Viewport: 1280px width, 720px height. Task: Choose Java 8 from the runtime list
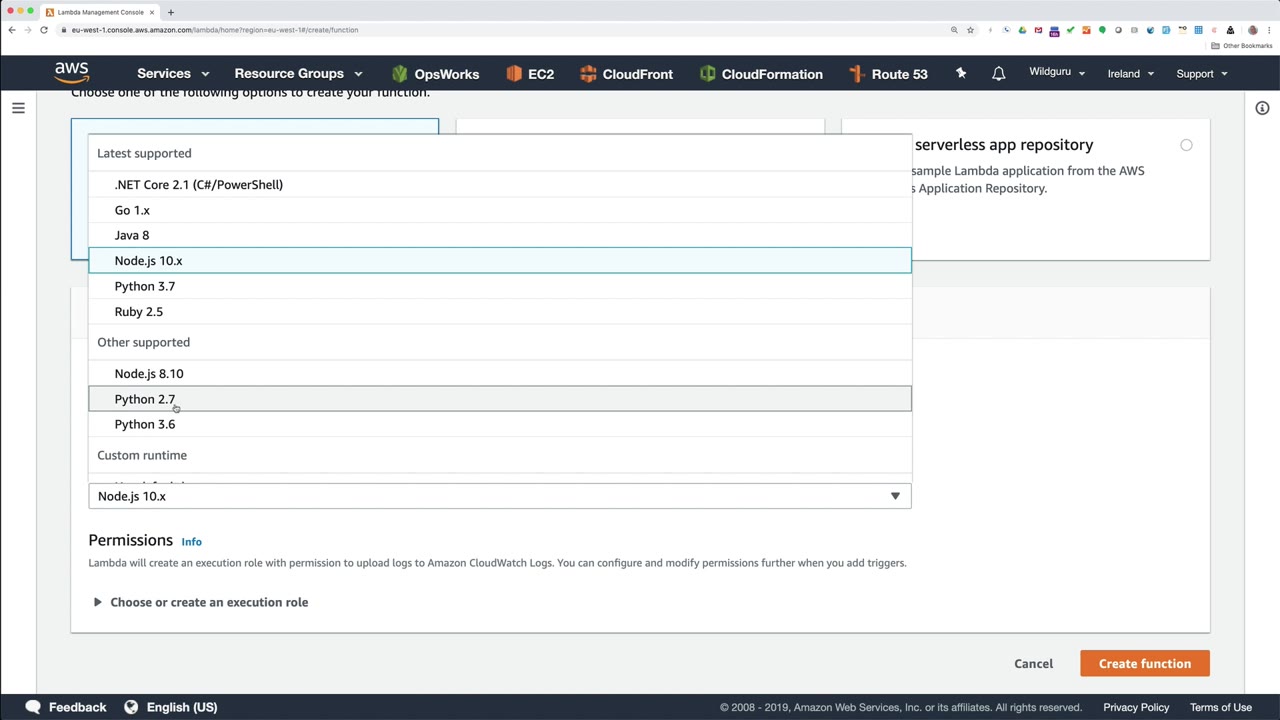tap(500, 235)
